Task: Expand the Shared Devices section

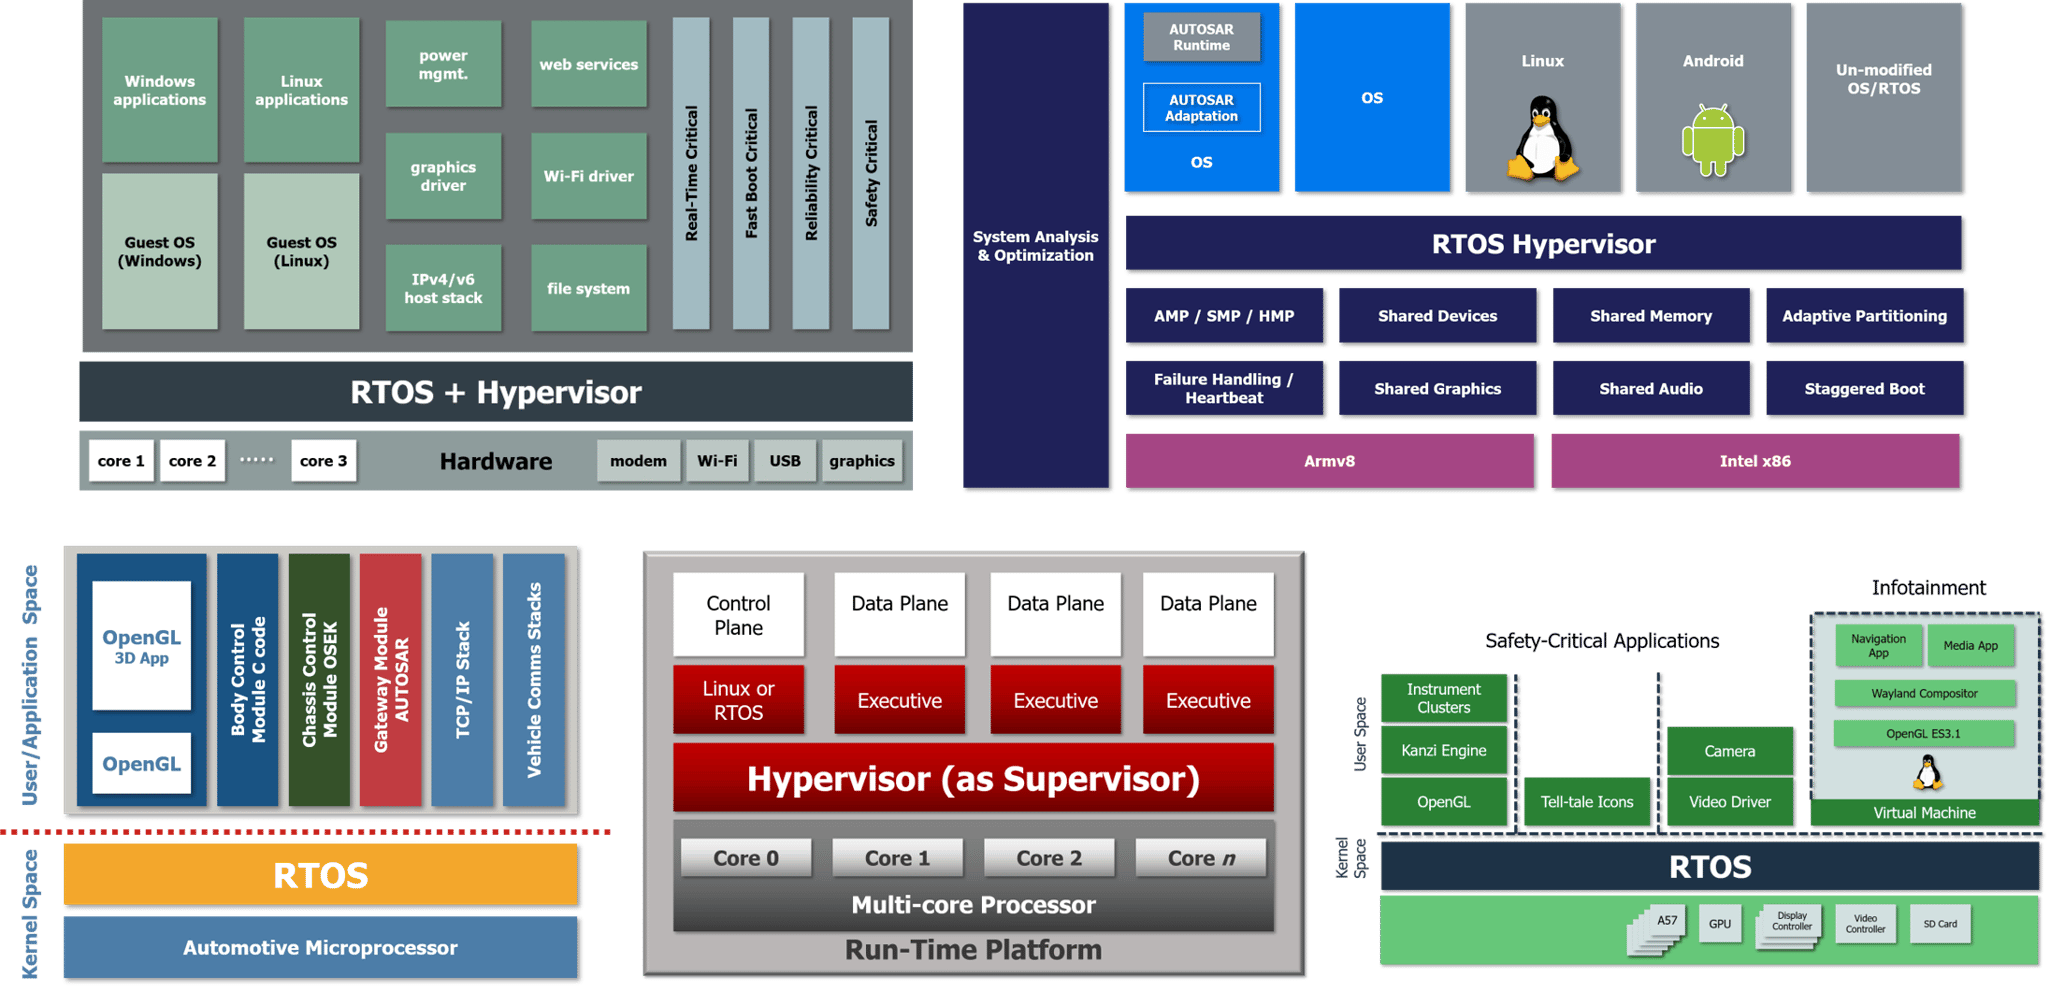Action: click(1438, 315)
